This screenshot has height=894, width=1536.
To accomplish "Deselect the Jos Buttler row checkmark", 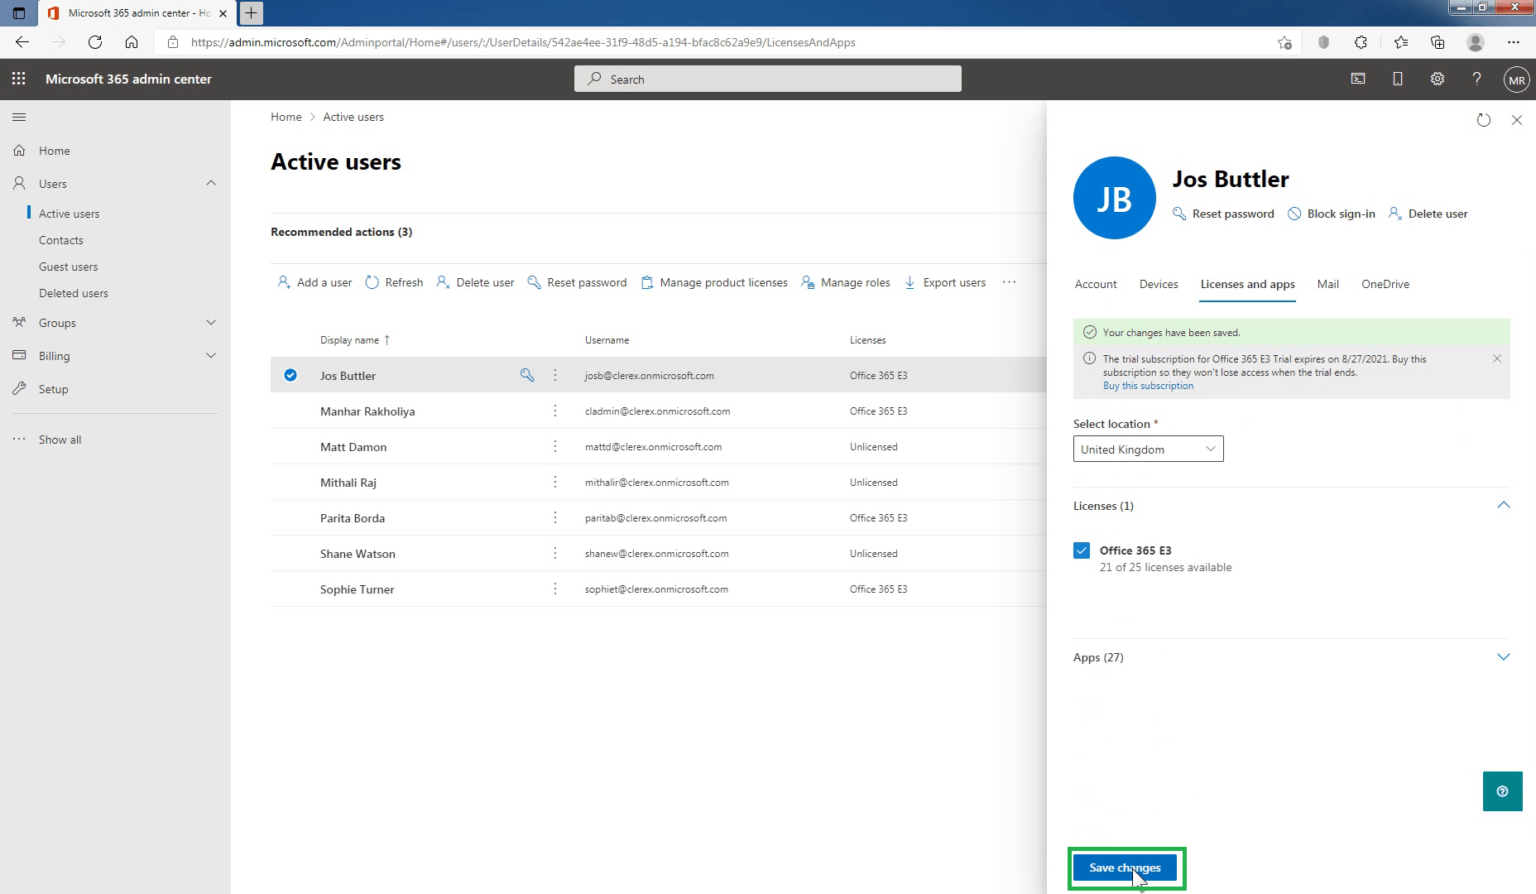I will [x=290, y=375].
